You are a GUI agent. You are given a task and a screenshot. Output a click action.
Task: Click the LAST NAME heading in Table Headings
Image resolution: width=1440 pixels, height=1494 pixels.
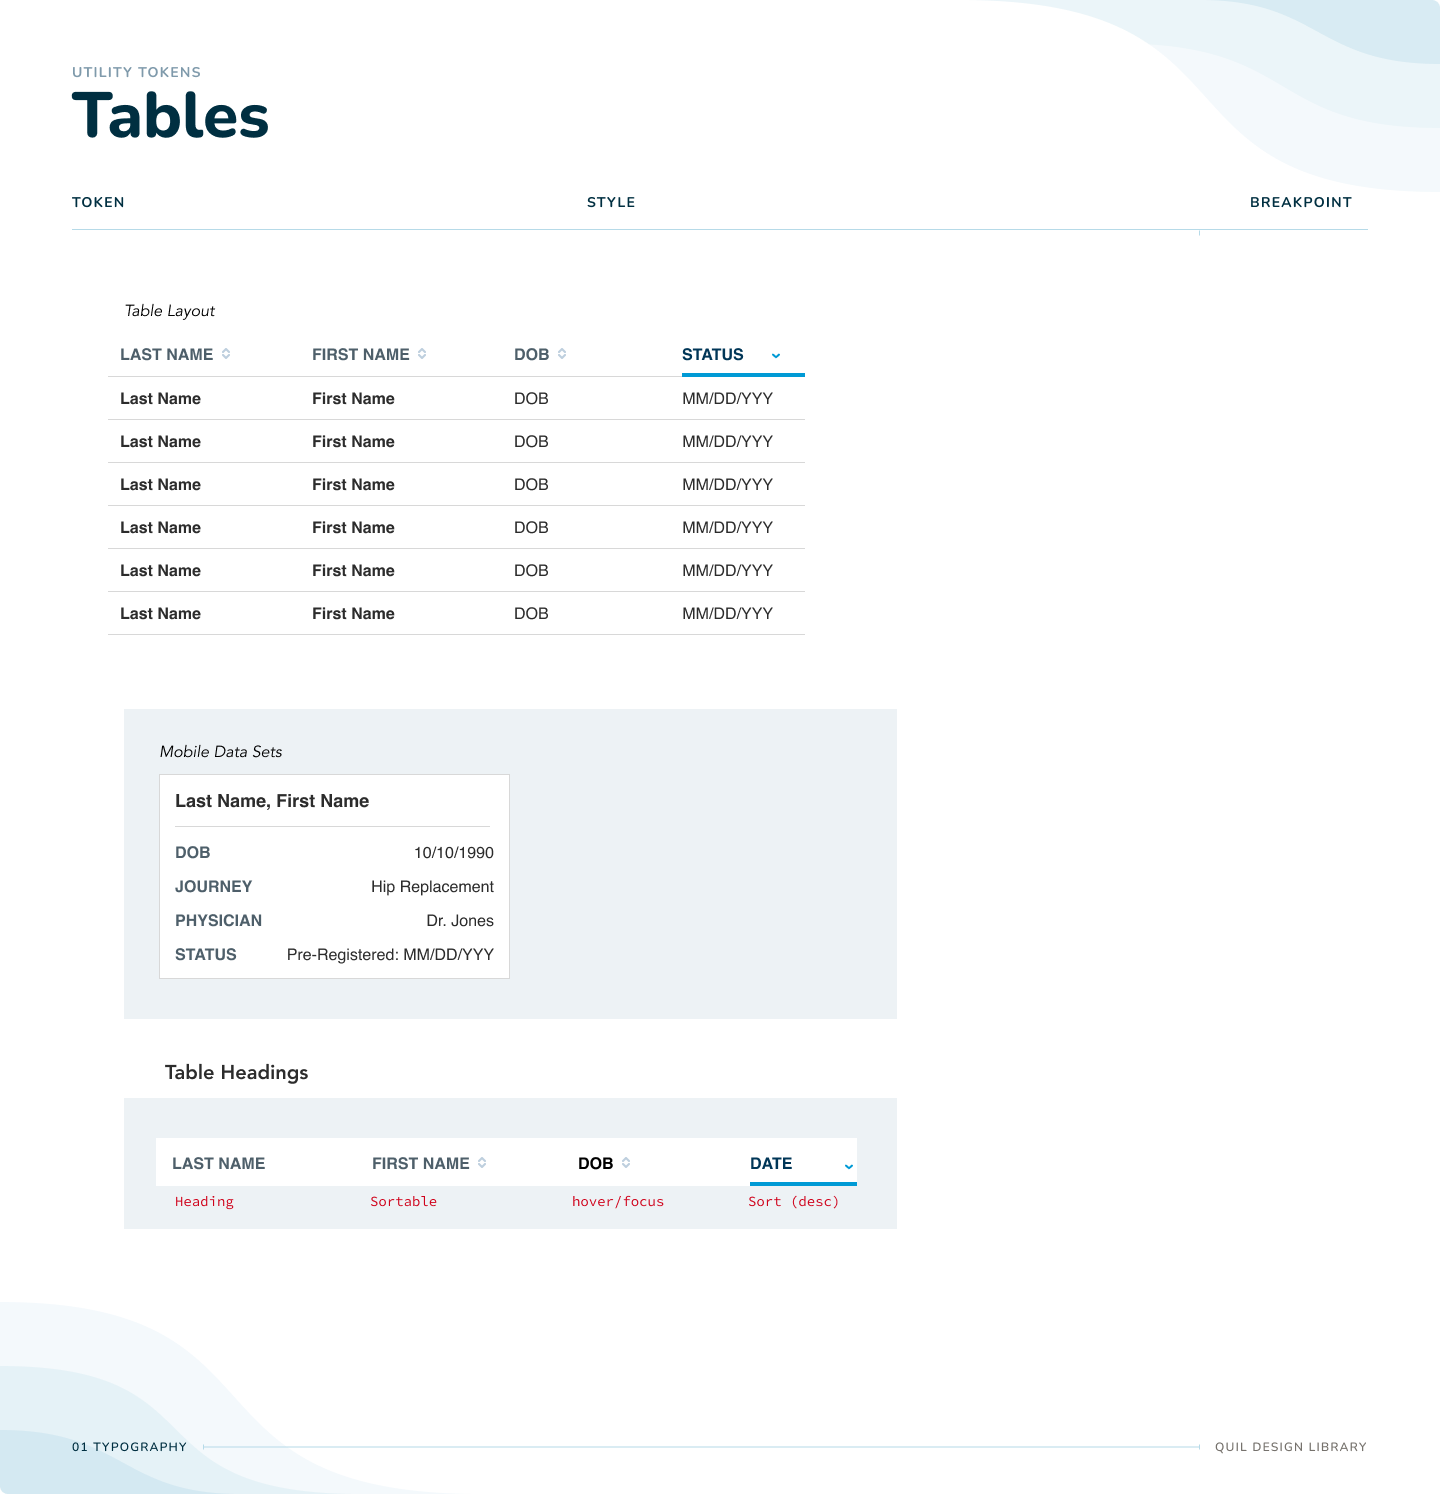click(218, 1163)
